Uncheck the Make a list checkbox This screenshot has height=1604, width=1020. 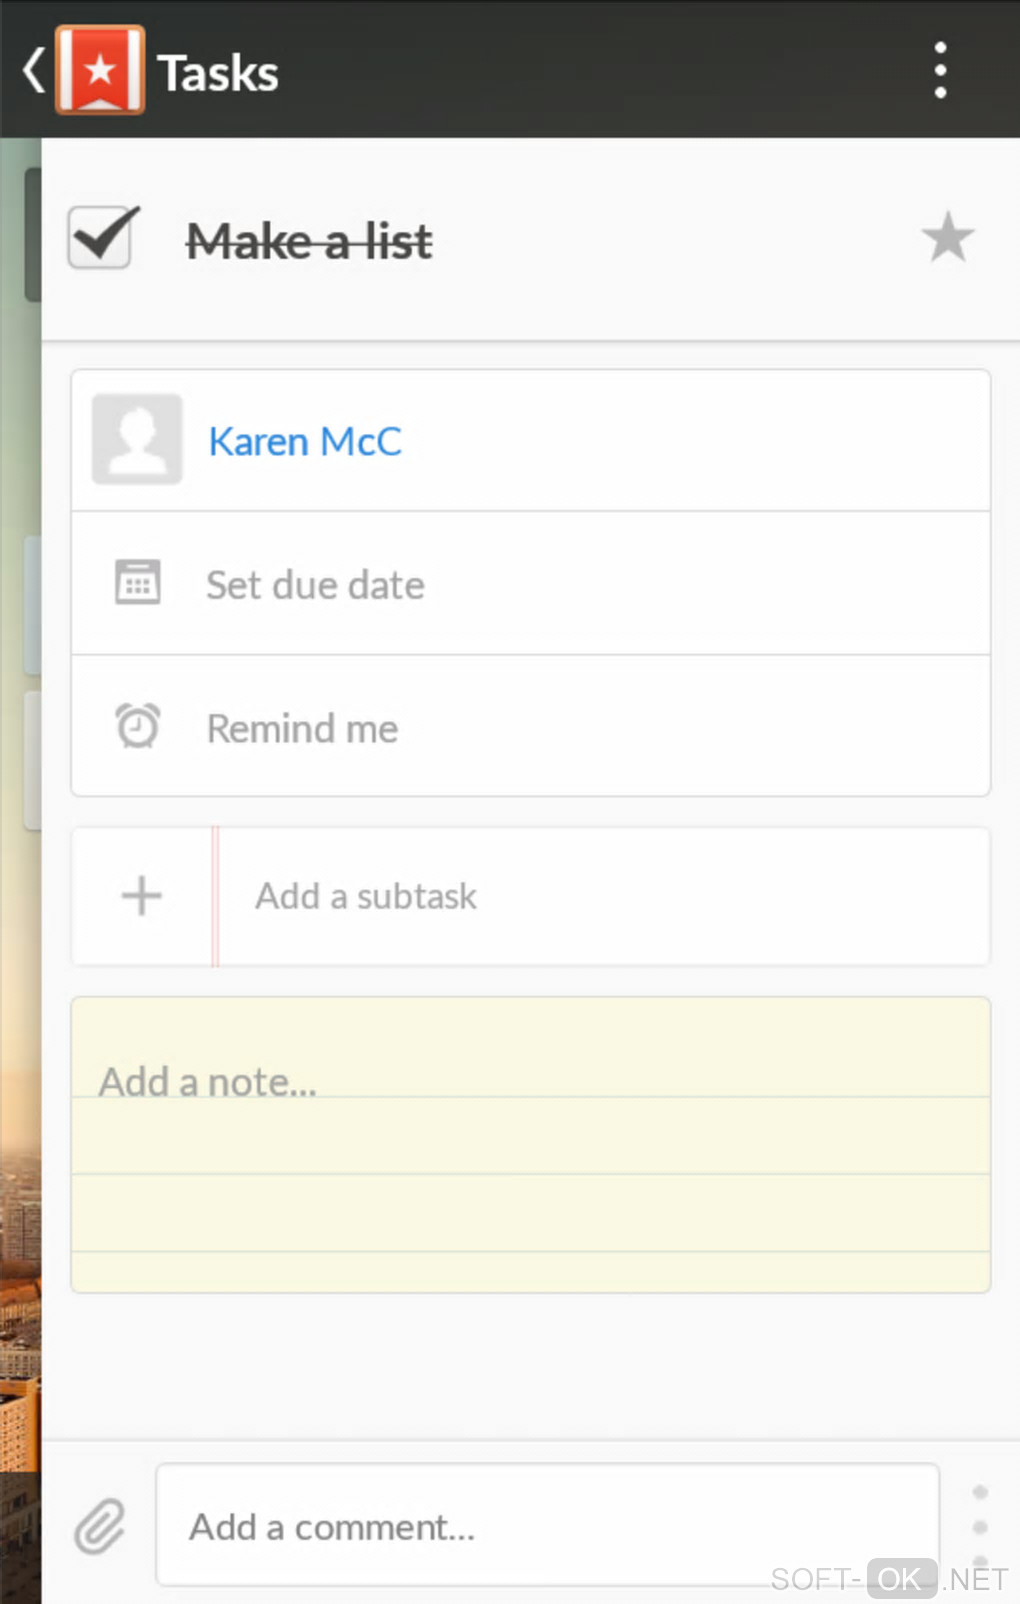coord(101,239)
